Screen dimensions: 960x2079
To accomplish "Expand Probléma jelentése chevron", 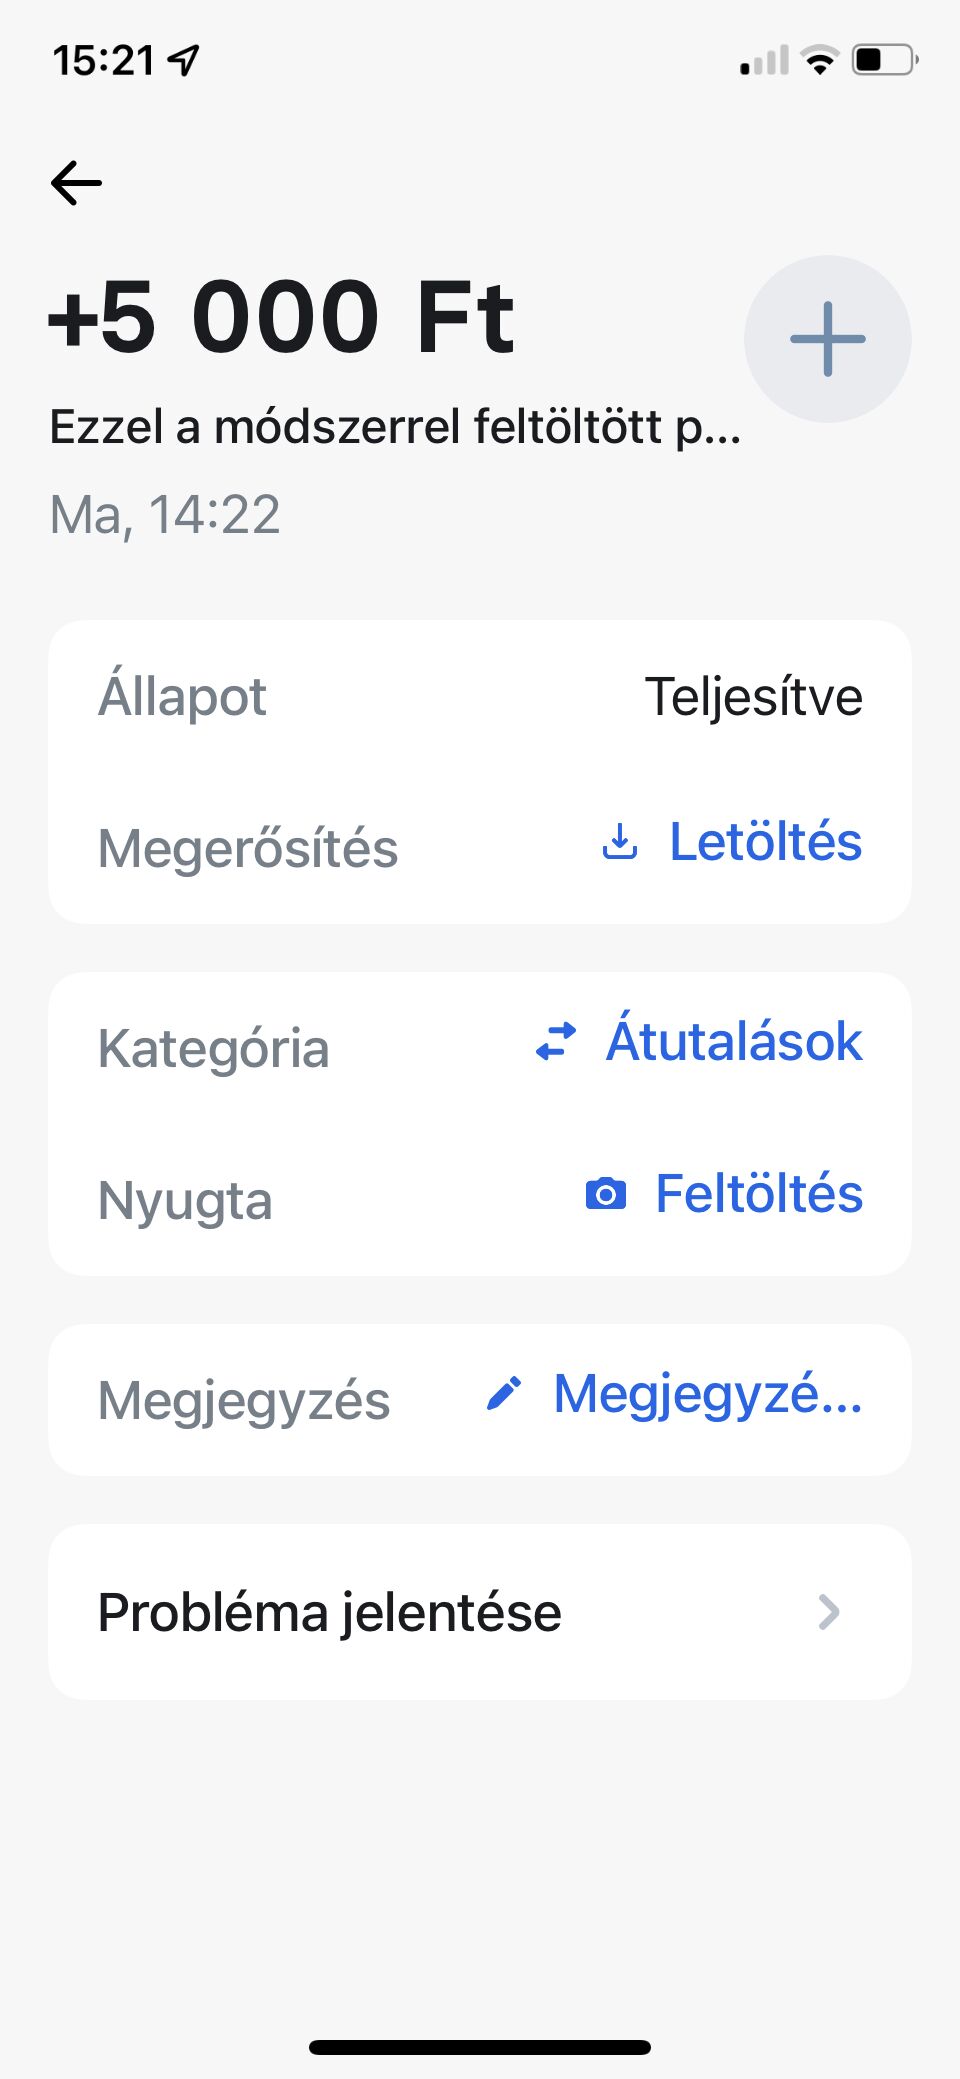I will [828, 1612].
